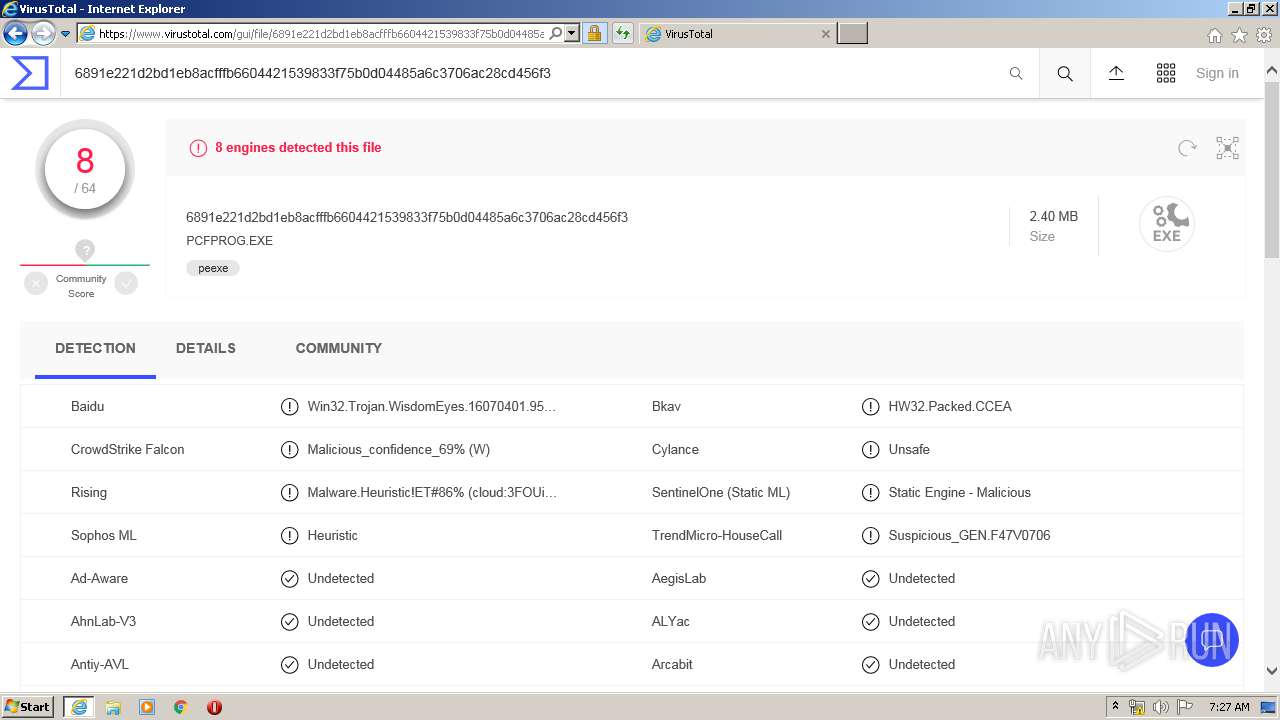This screenshot has height=720, width=1280.
Task: Close the VirusTotal browser tab
Action: tap(825, 34)
